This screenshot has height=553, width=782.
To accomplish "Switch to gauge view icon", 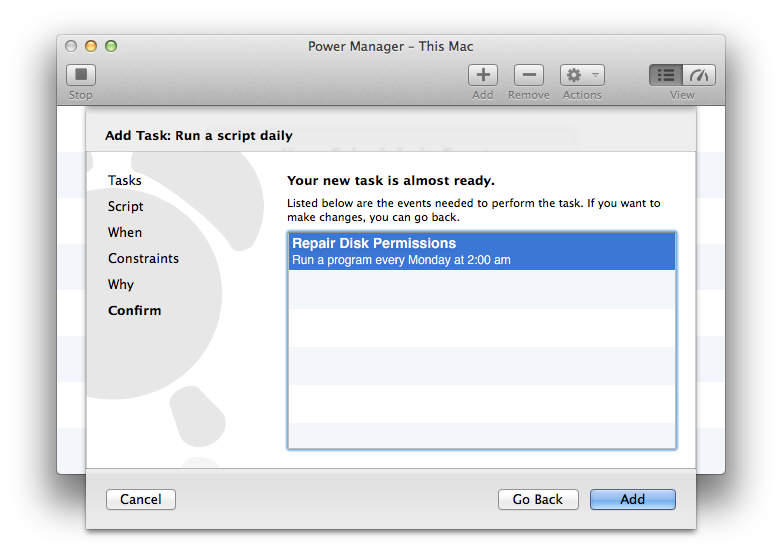I will [699, 75].
